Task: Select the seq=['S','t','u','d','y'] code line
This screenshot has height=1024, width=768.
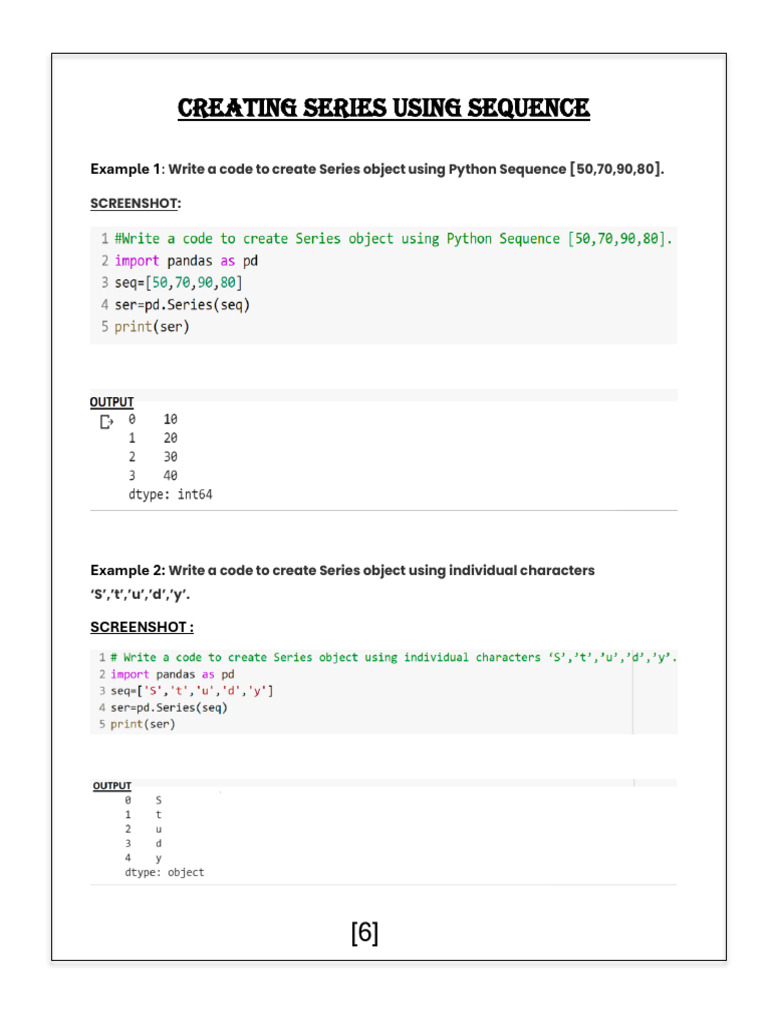Action: tap(192, 691)
